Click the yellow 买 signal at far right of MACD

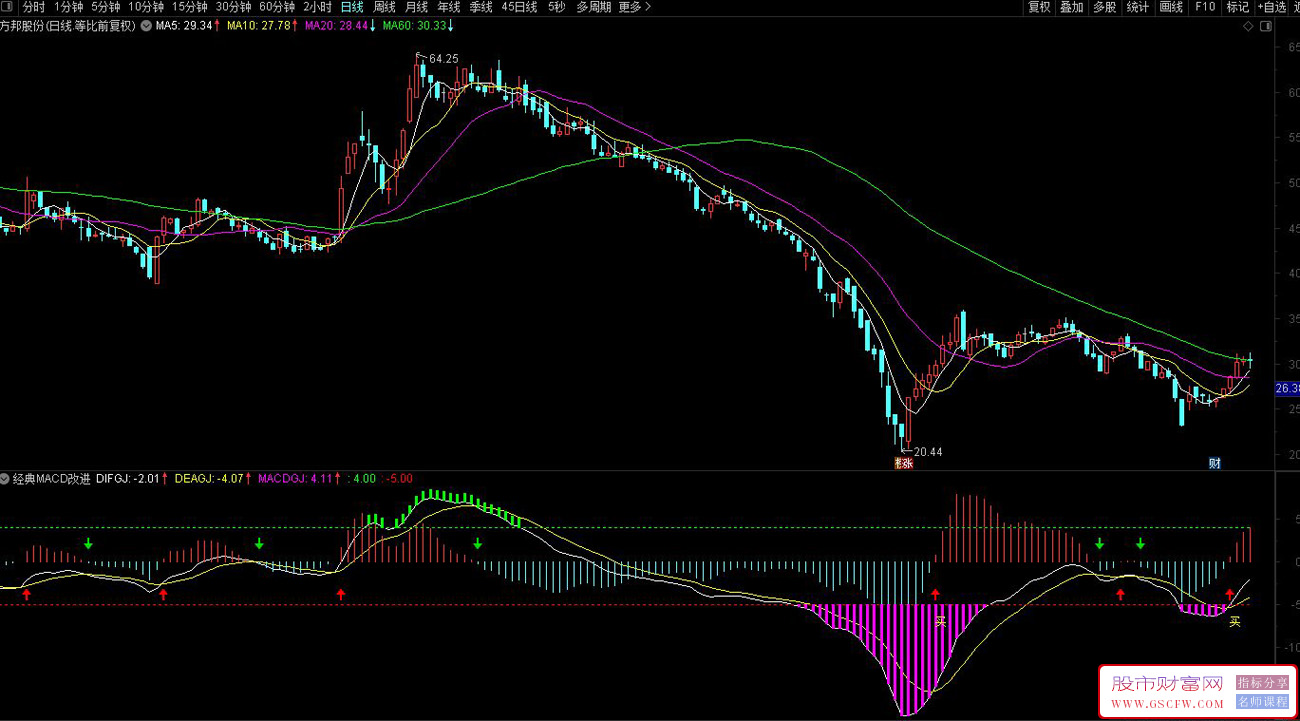(1235, 621)
